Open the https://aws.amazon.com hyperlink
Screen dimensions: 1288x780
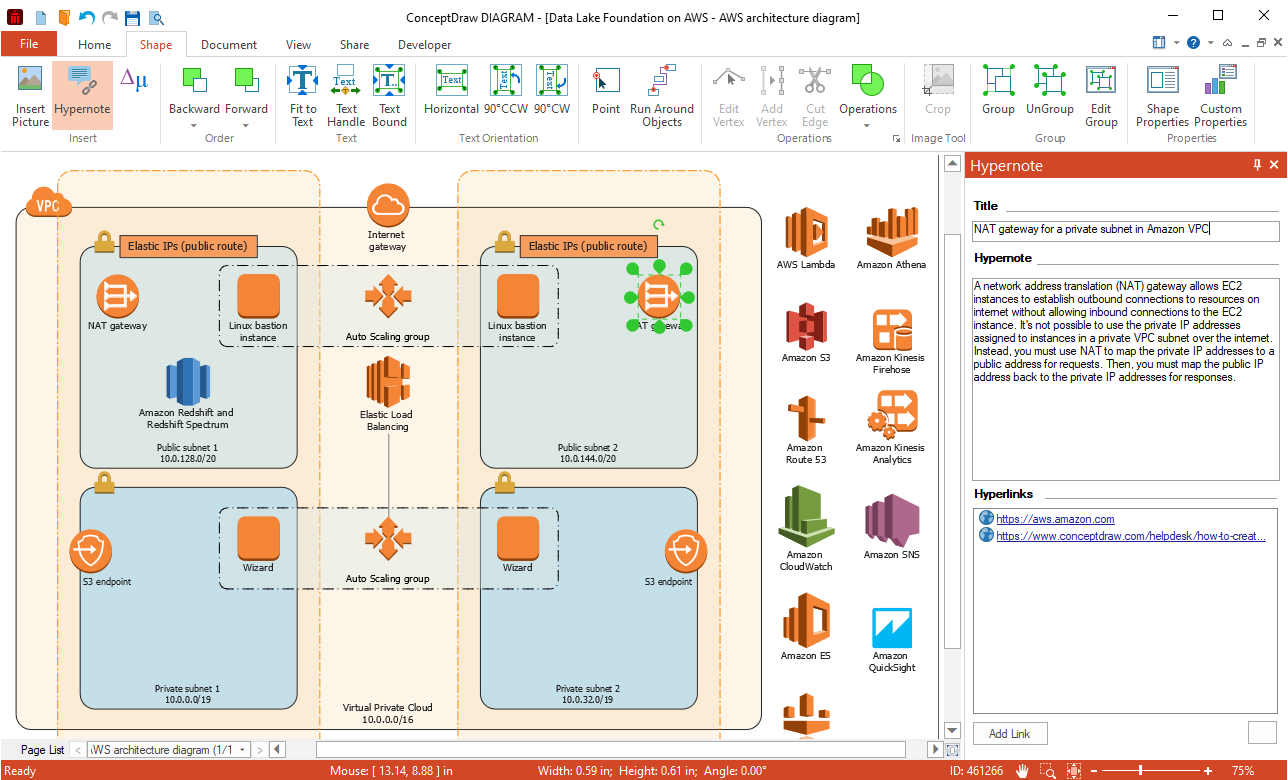pyautogui.click(x=1055, y=519)
